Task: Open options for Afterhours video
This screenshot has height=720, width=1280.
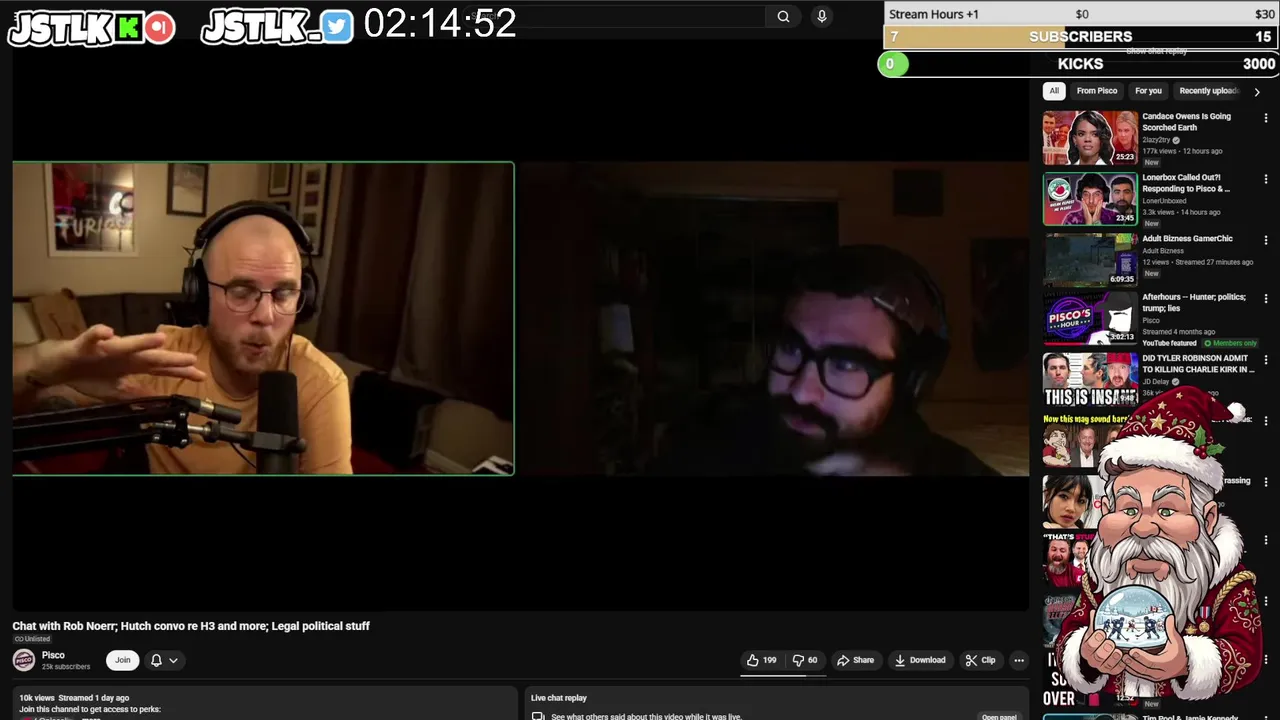Action: tap(1266, 300)
